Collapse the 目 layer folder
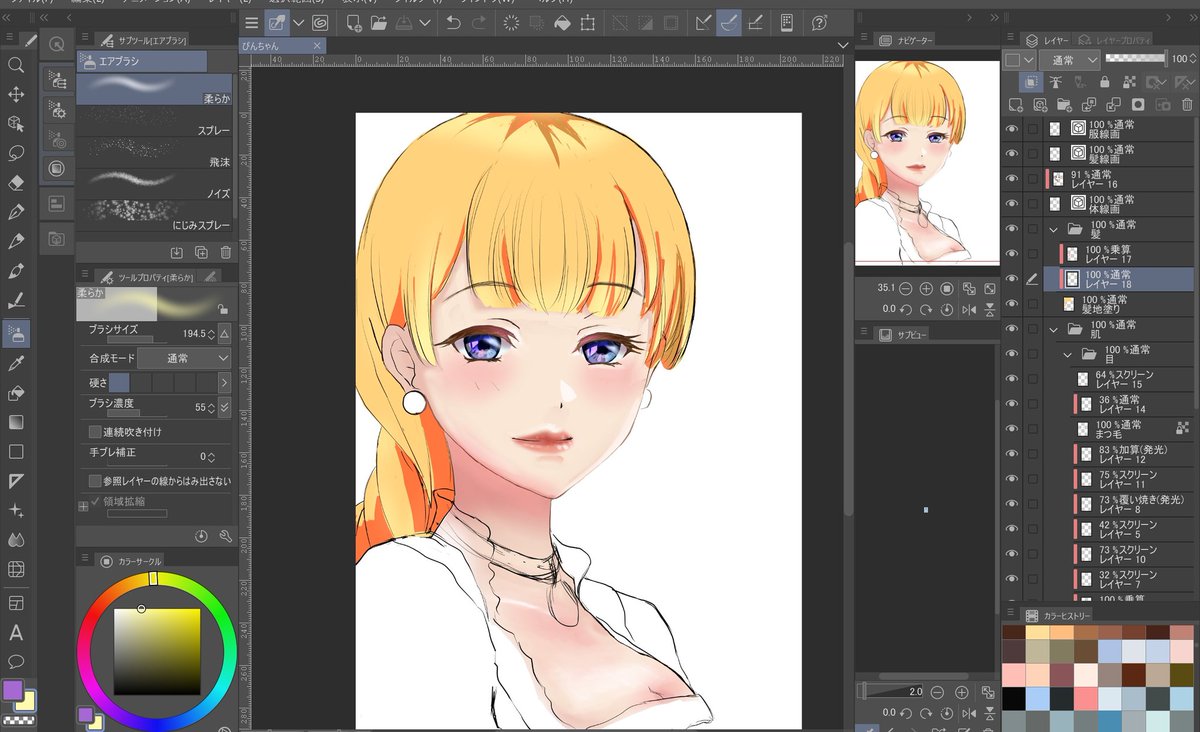The height and width of the screenshot is (732, 1200). tap(1066, 354)
